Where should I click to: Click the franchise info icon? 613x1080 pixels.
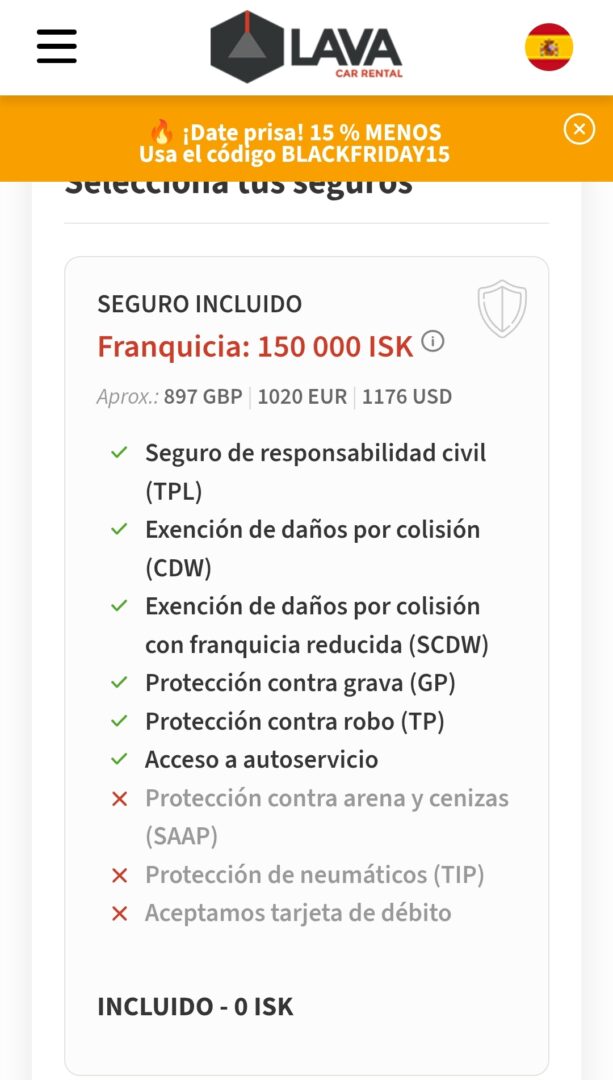[x=433, y=342]
